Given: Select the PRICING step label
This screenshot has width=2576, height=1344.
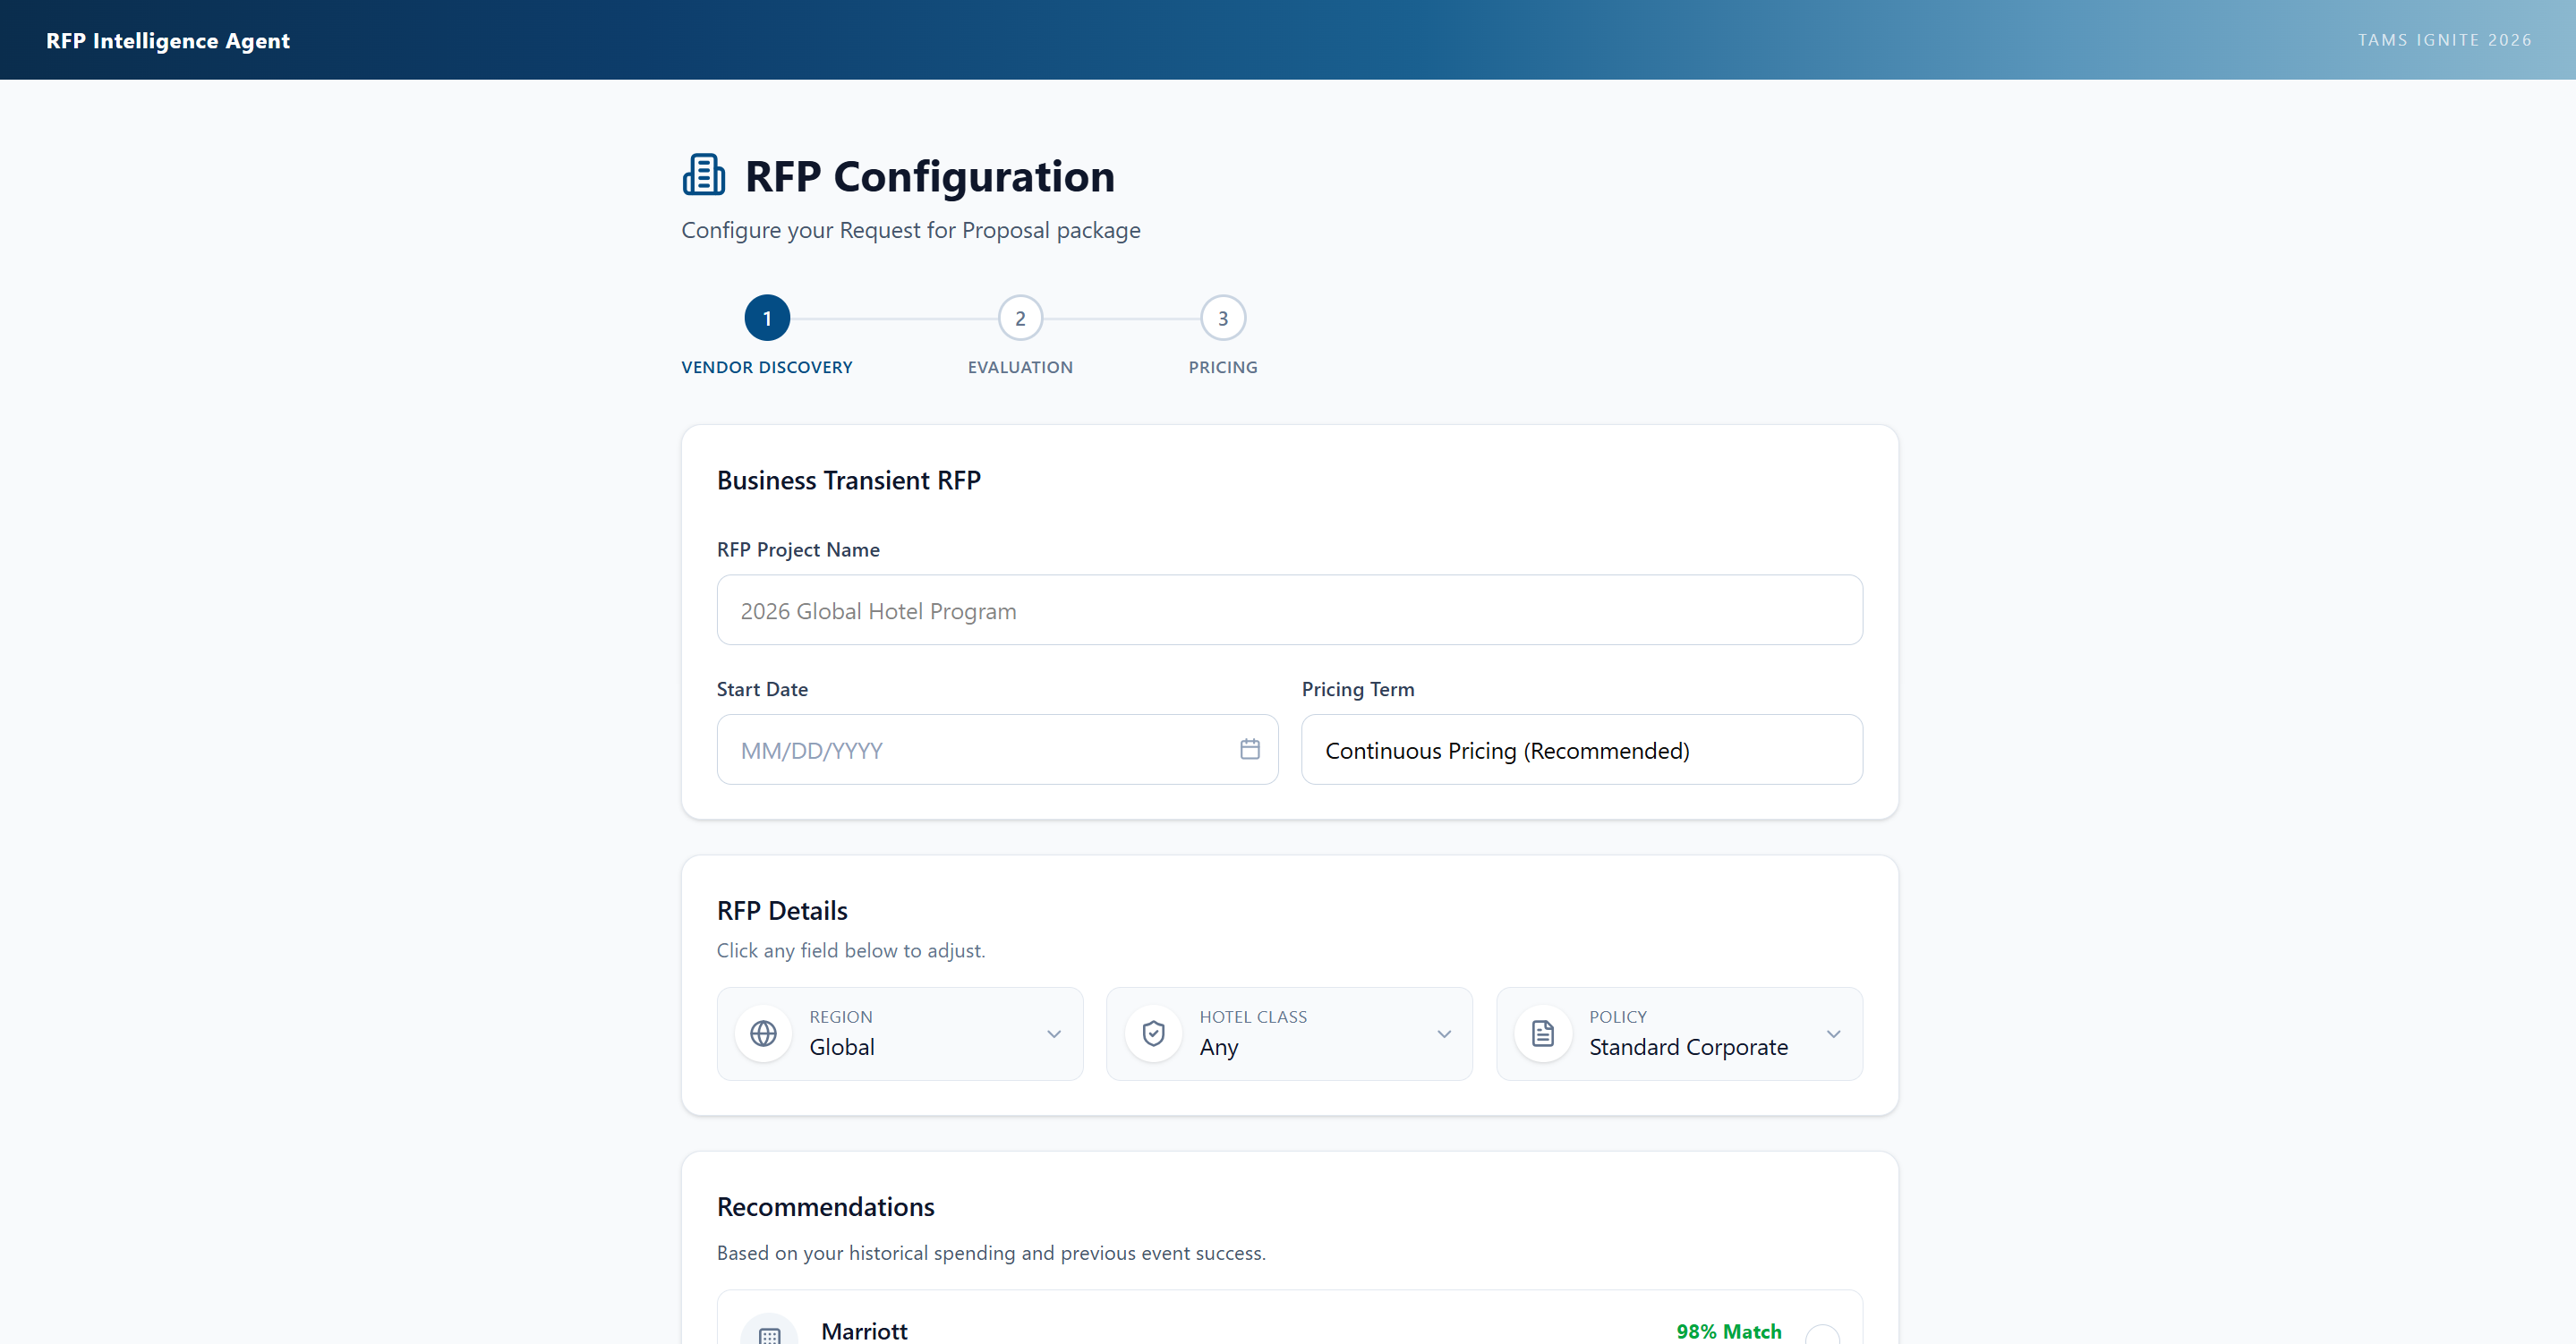Looking at the screenshot, I should click(1223, 367).
